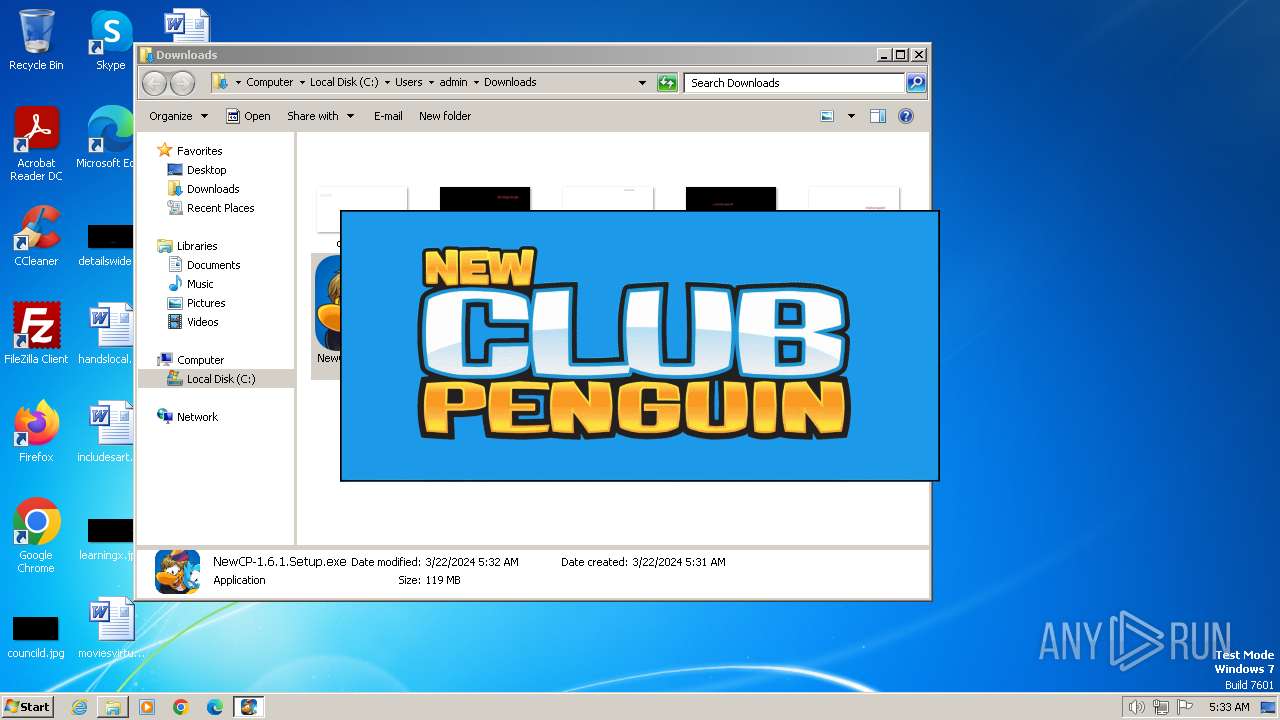The image size is (1280, 720).
Task: Click New folder in the toolbar
Action: click(x=445, y=116)
